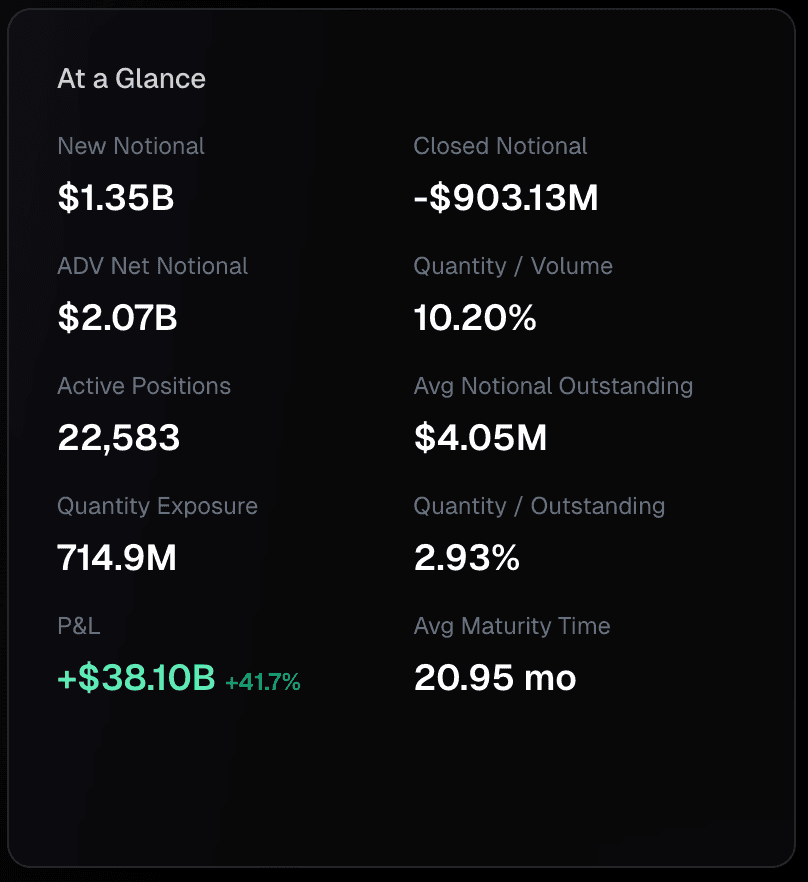Click the green +$38.10B P&L value

pyautogui.click(x=136, y=678)
